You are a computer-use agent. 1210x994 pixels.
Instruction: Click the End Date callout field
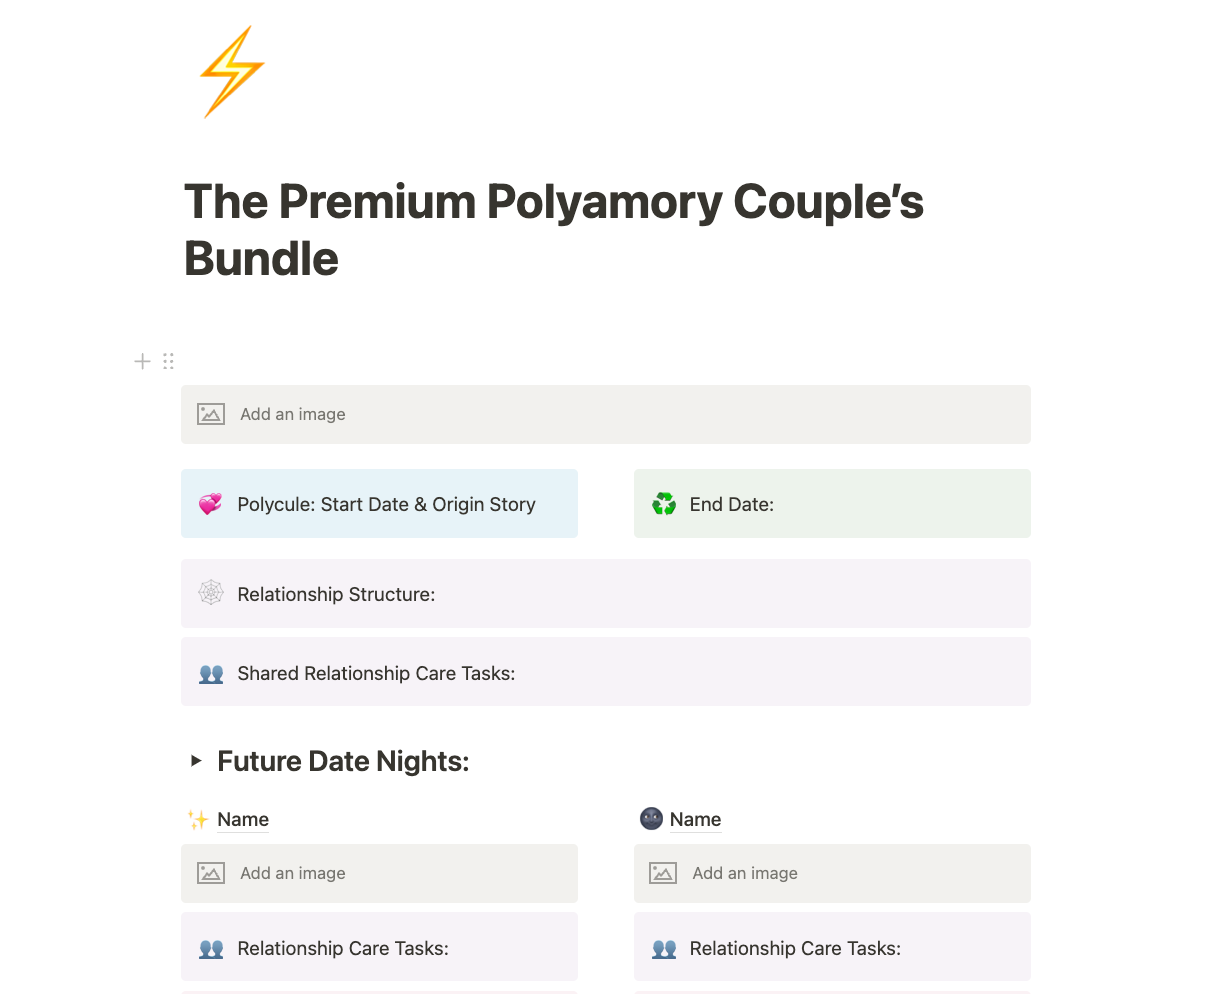[832, 504]
